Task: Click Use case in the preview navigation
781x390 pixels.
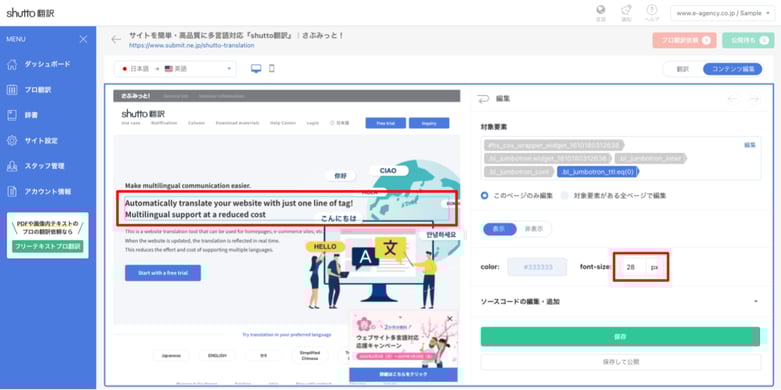Action: [131, 123]
